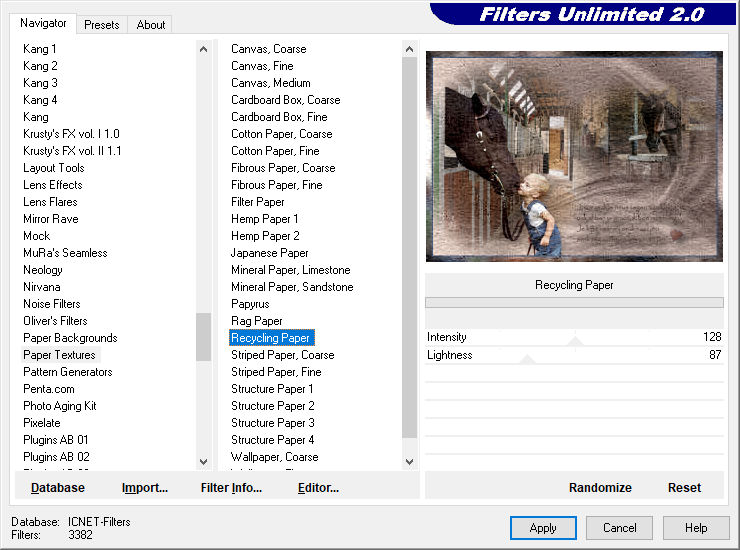Open the filter Editor...
740x550 pixels.
point(318,488)
